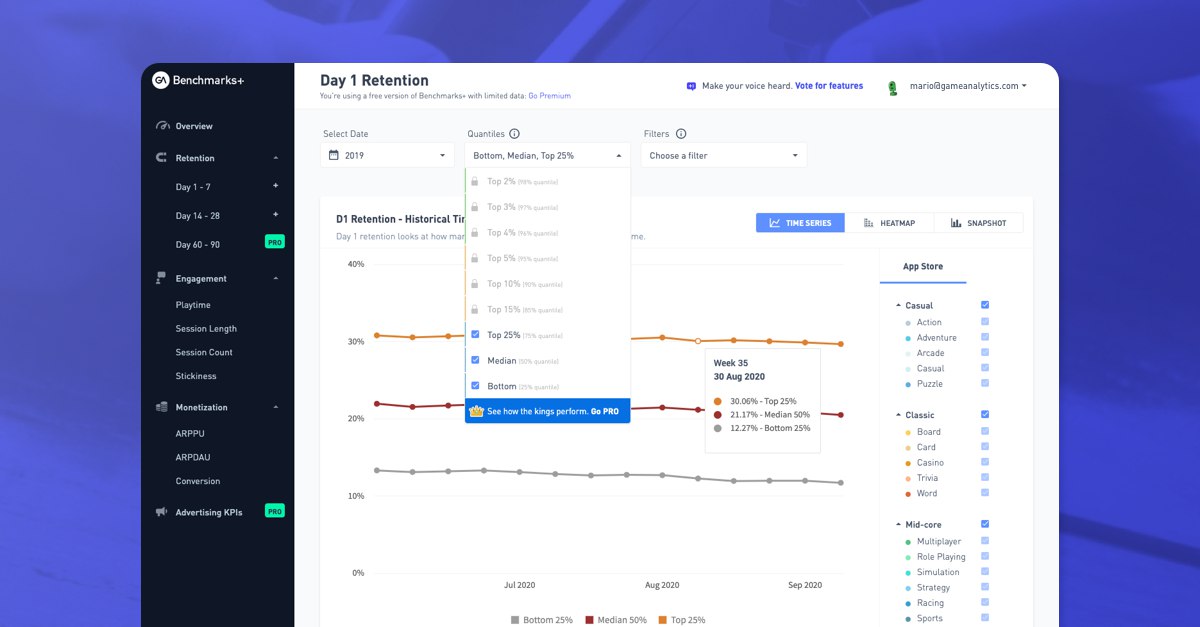
Task: Click the plus icon beside Day 14 - 28
Action: point(276,214)
